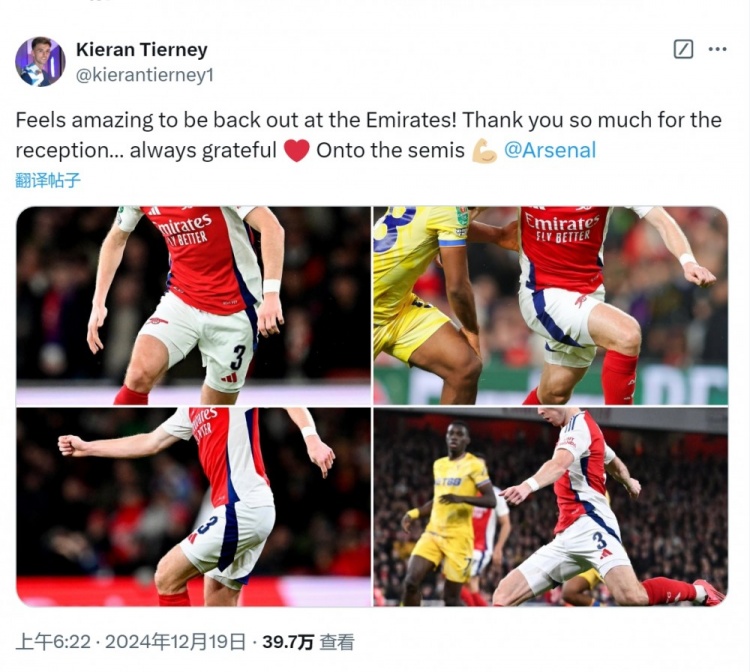Open the top-right photo with yellow-kit opponent
Screen dimensions: 750x672
pos(550,305)
